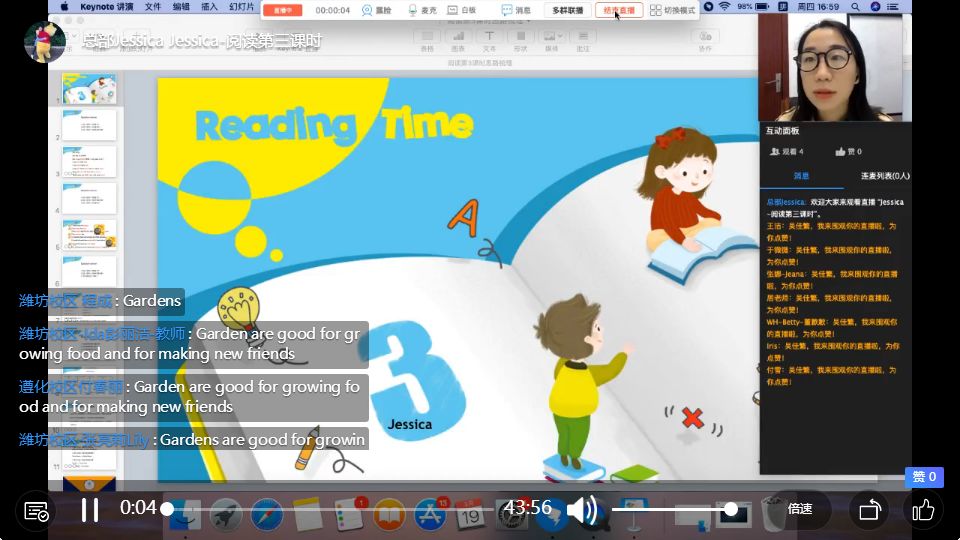Open the 消息 message icon in toolbar
960x540 pixels.
516,10
